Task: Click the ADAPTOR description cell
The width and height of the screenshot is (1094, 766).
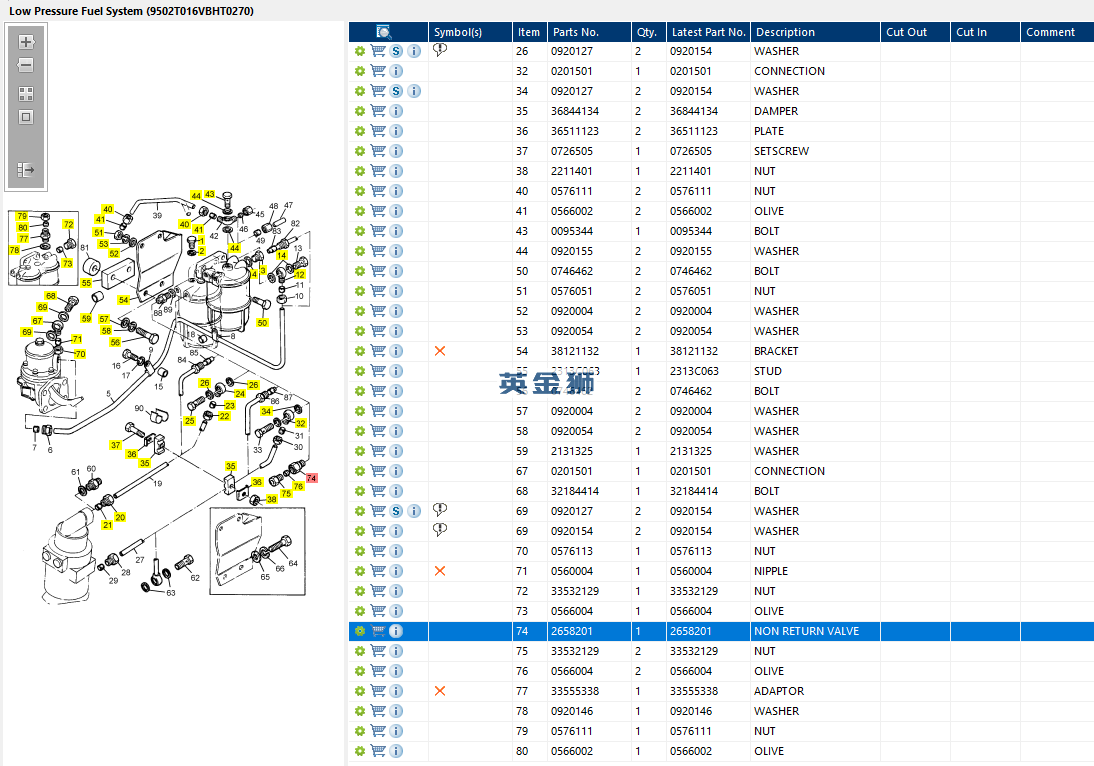Action: pyautogui.click(x=815, y=691)
